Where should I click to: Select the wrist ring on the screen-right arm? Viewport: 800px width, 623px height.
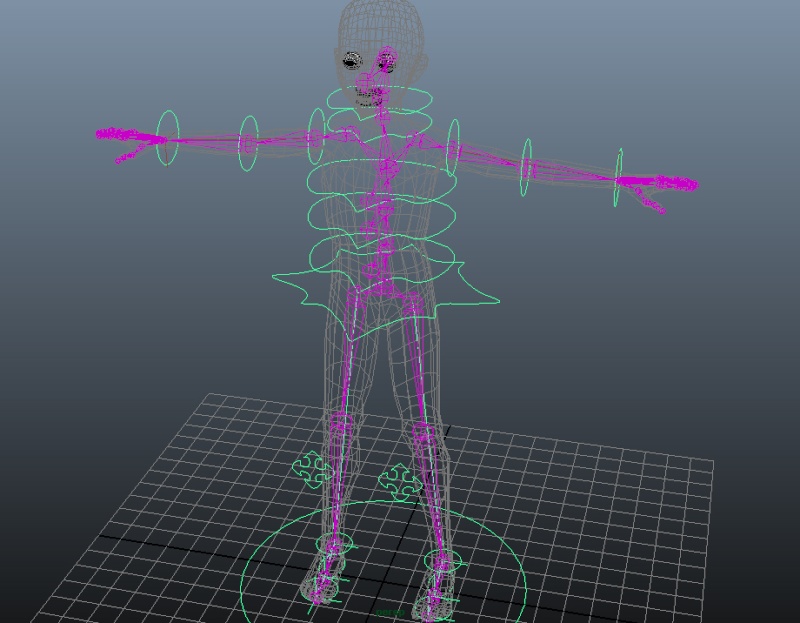(618, 178)
